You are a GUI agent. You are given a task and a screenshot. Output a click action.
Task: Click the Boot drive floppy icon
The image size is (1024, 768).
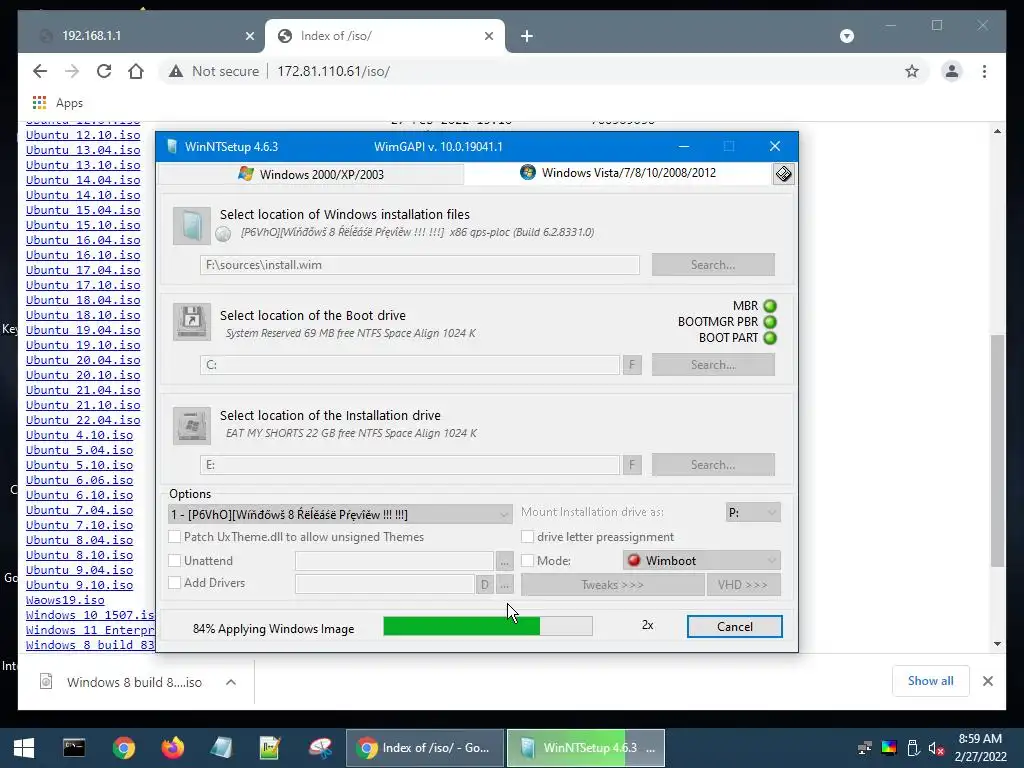tap(191, 322)
